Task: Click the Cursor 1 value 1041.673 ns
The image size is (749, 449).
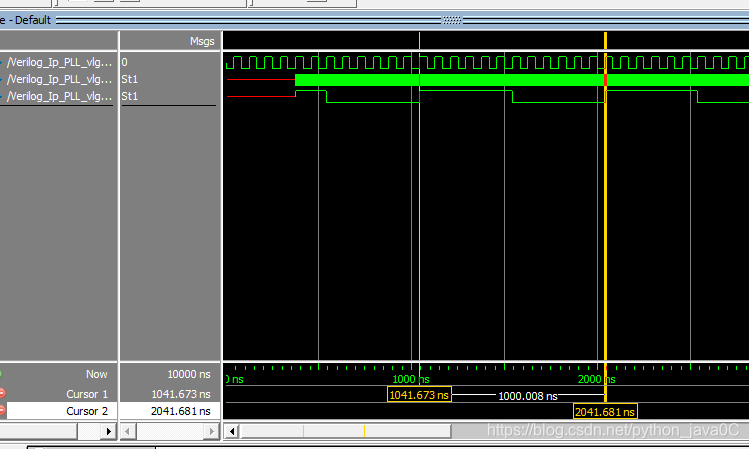Action: click(181, 394)
